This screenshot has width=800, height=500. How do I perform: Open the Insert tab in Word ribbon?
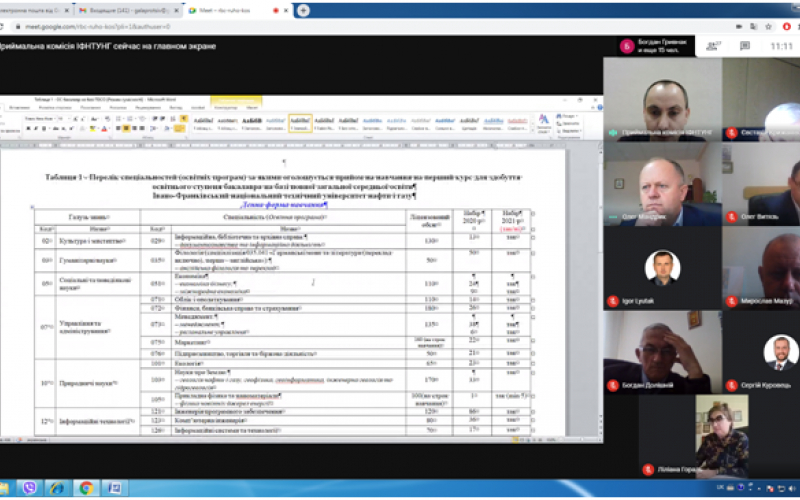point(19,108)
